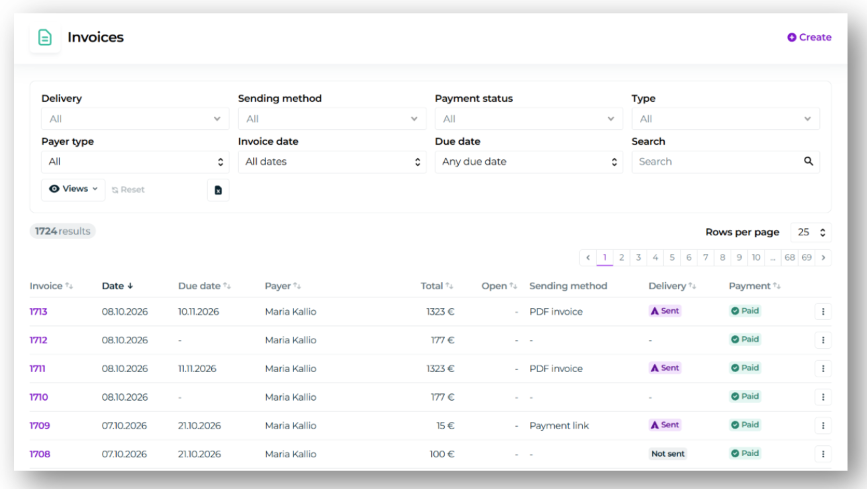This screenshot has width=867, height=489.
Task: Open the Sending method filter dropdown
Action: [x=332, y=119]
